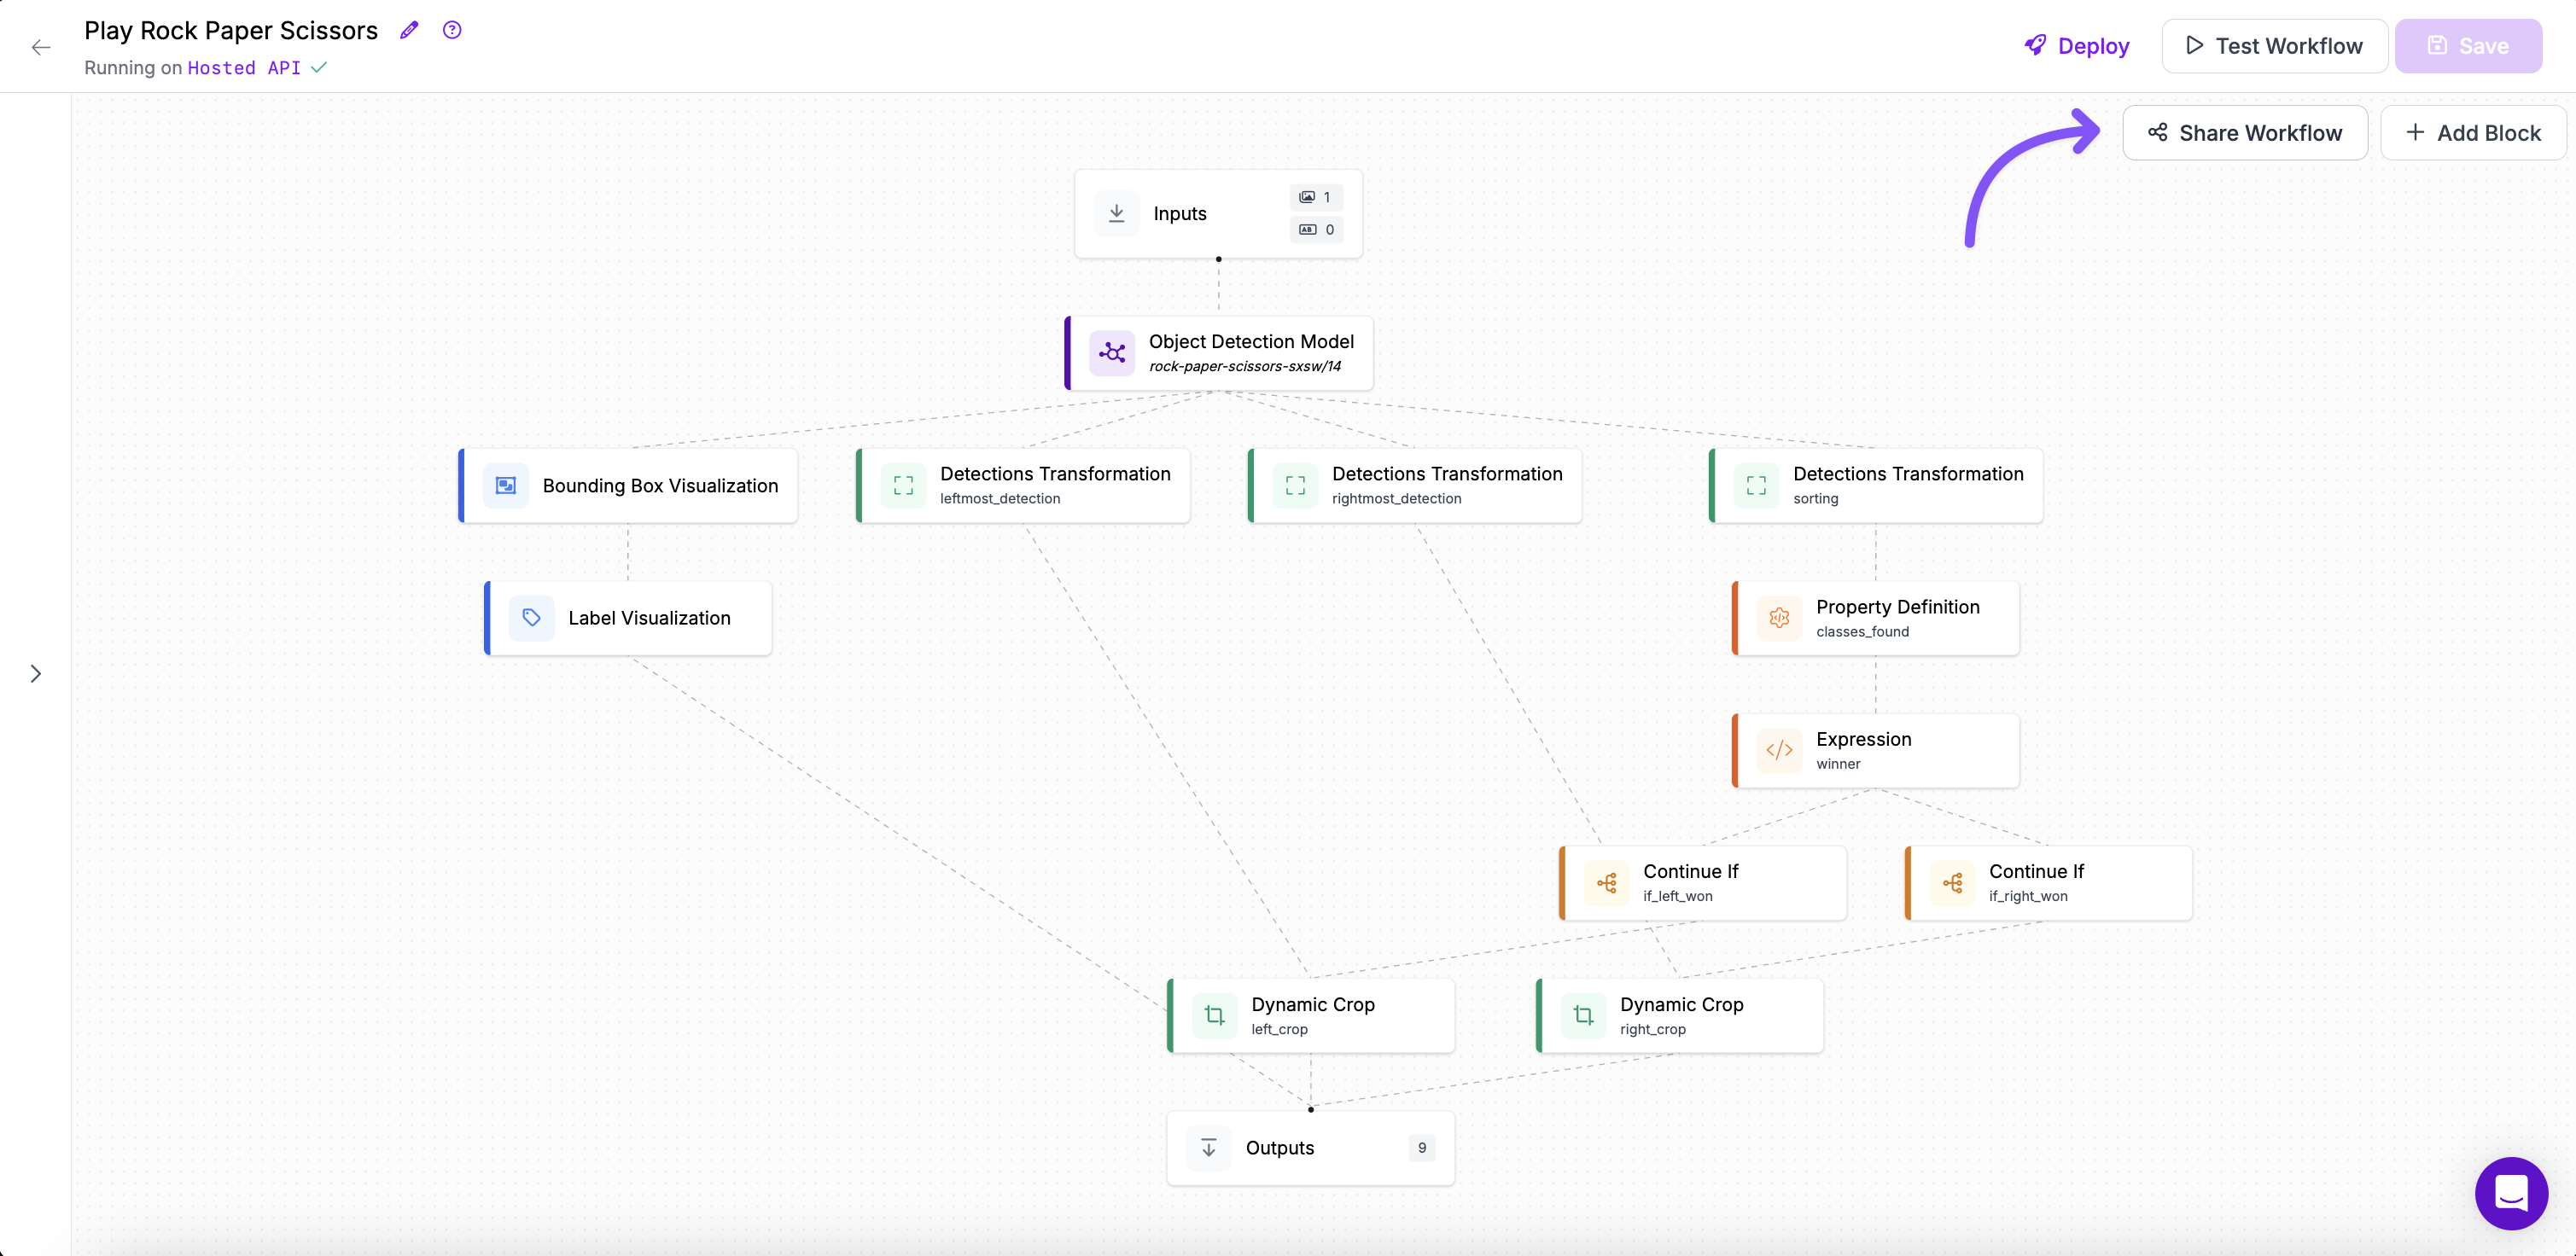Click the Label Visualization tag icon
The image size is (2576, 1256).
click(x=531, y=618)
